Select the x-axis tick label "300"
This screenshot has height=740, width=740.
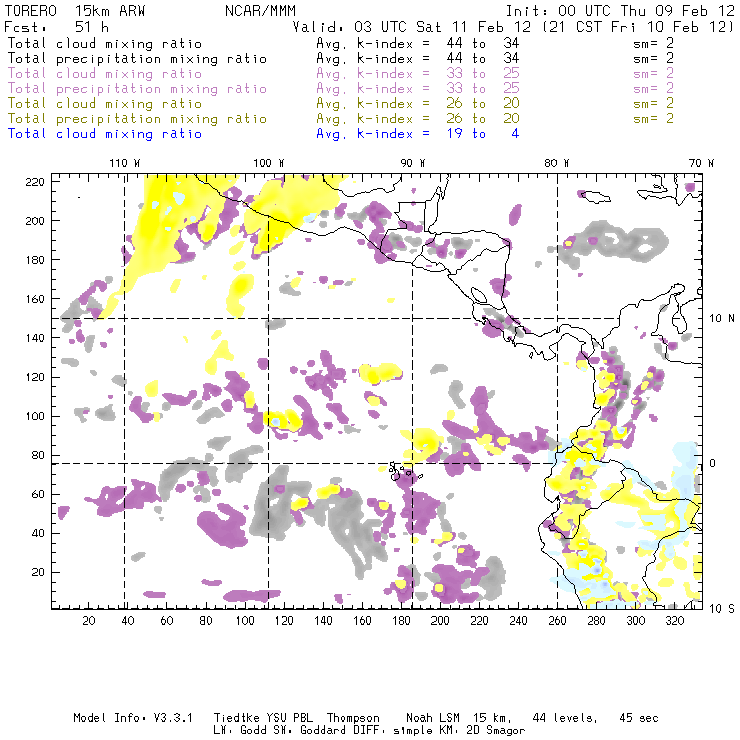coord(636,621)
